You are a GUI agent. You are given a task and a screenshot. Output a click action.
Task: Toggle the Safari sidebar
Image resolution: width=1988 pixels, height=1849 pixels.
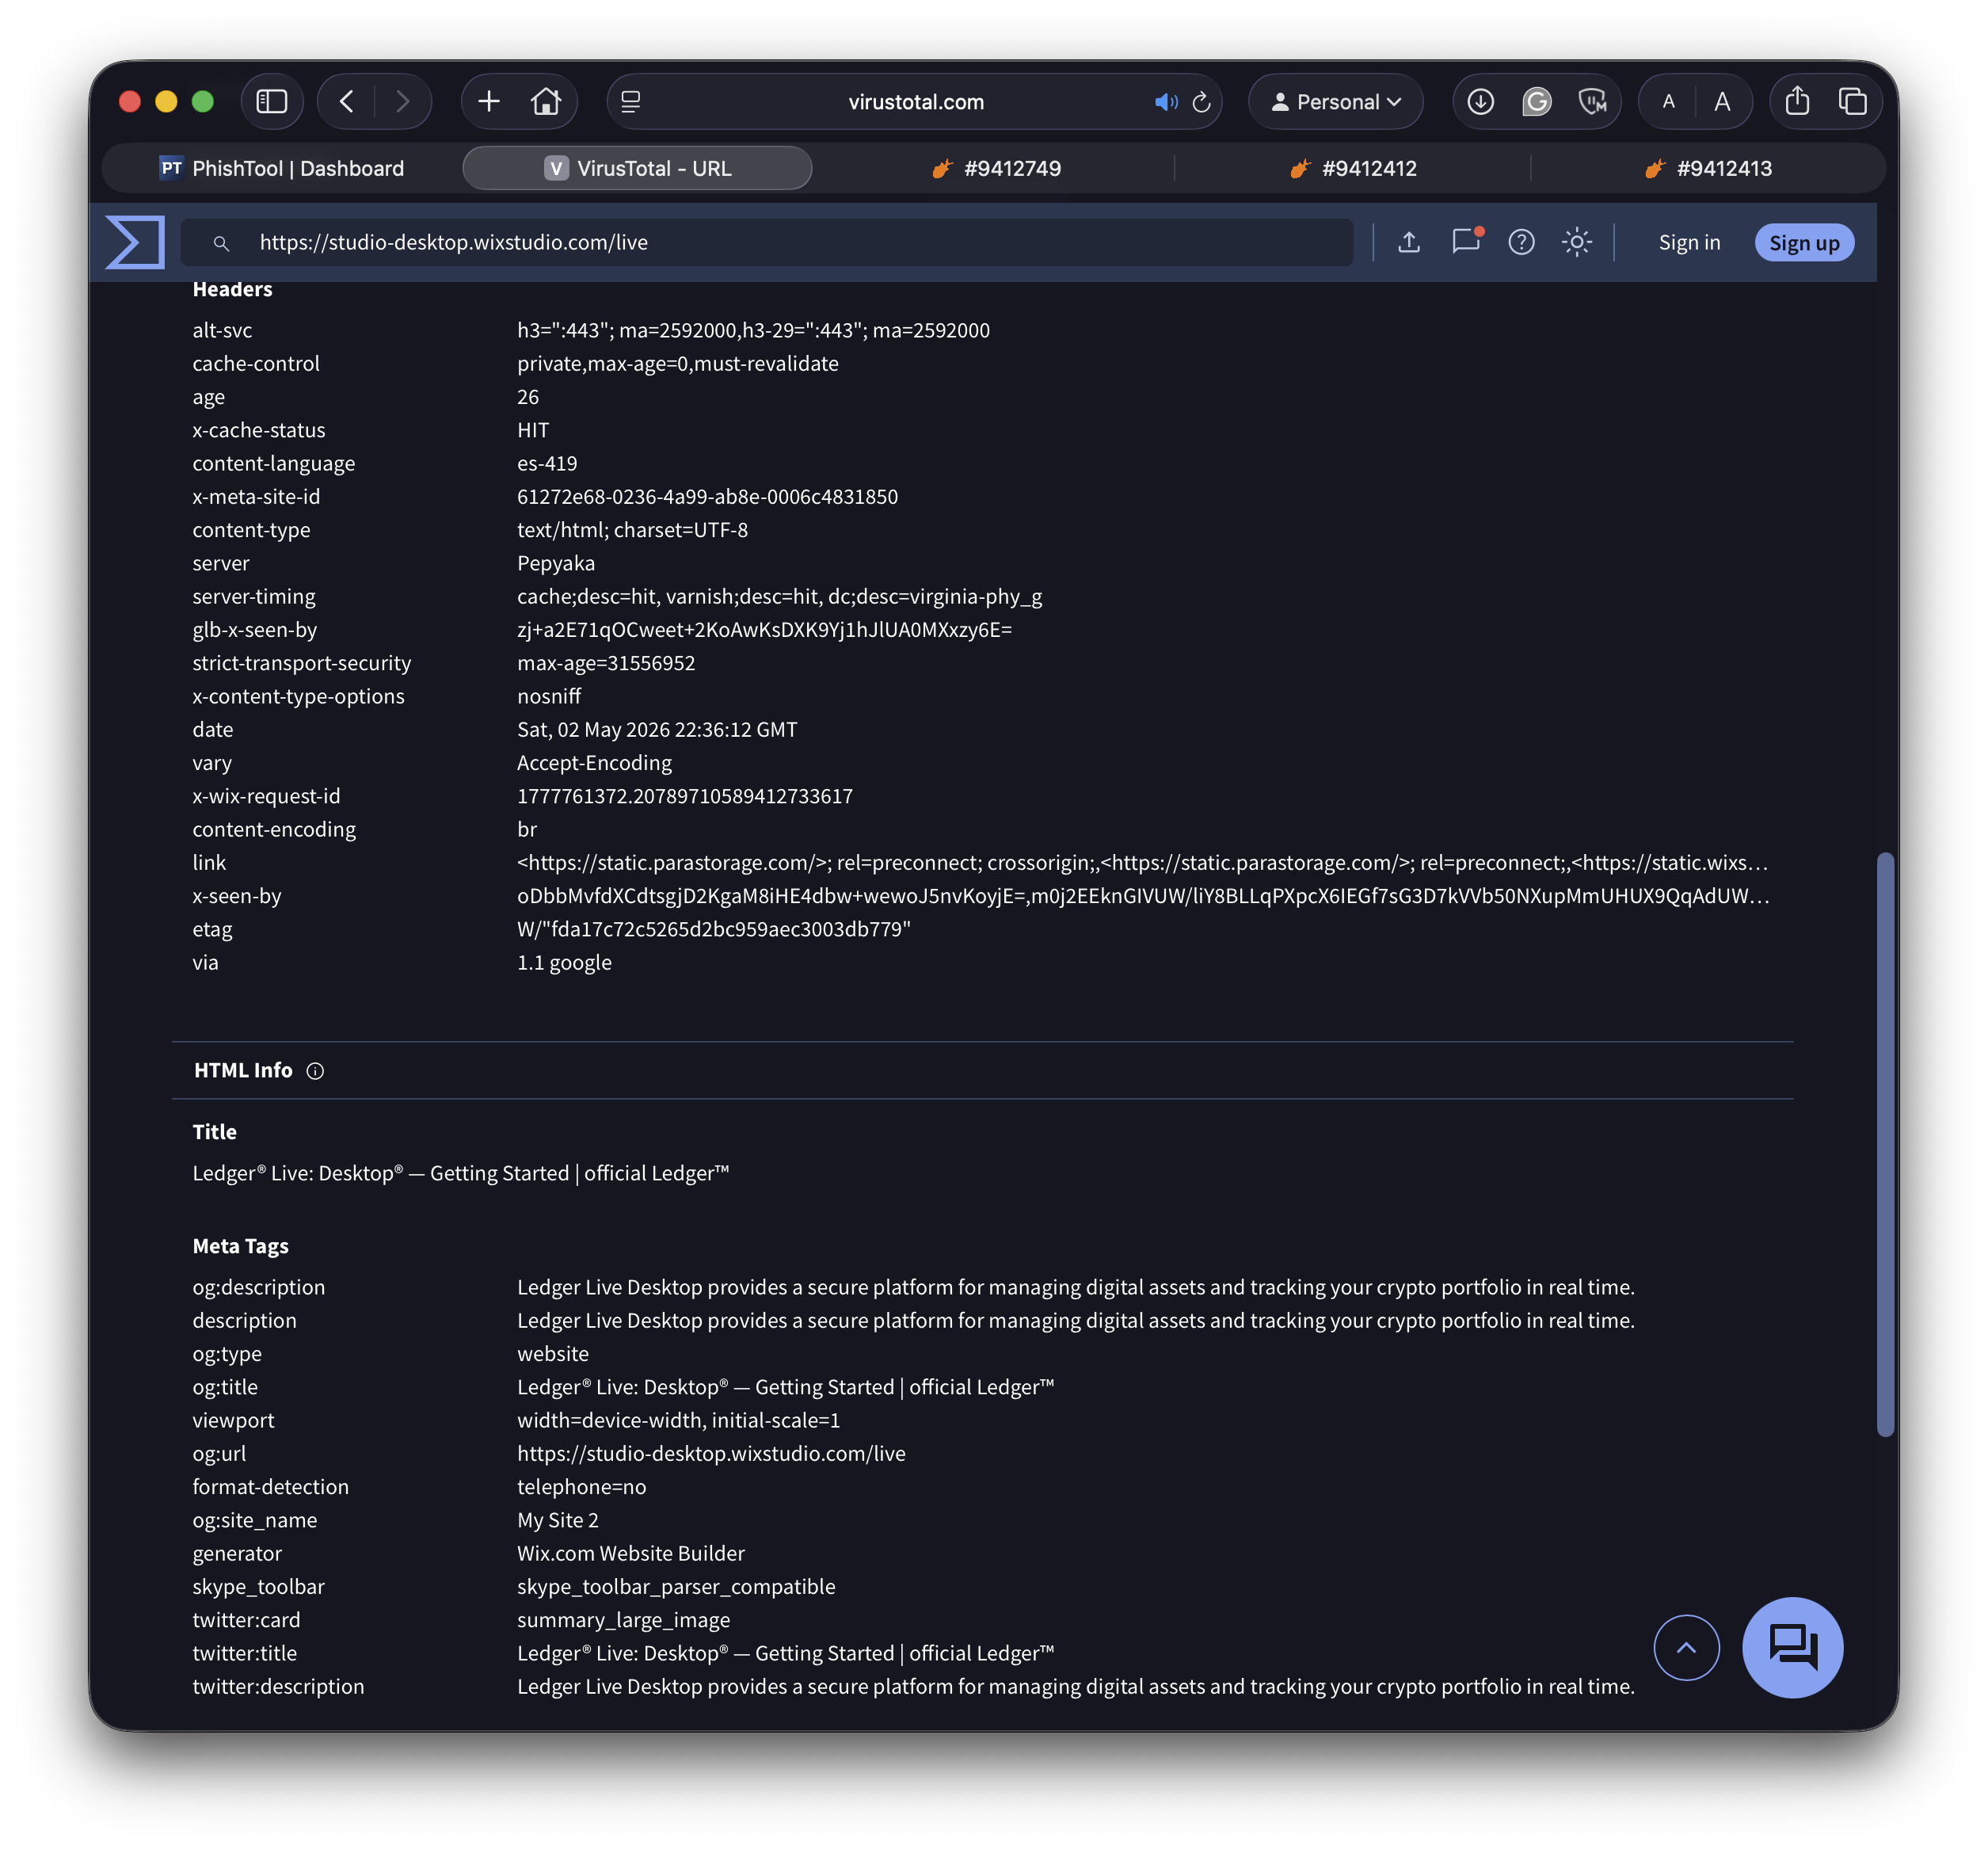click(x=272, y=101)
